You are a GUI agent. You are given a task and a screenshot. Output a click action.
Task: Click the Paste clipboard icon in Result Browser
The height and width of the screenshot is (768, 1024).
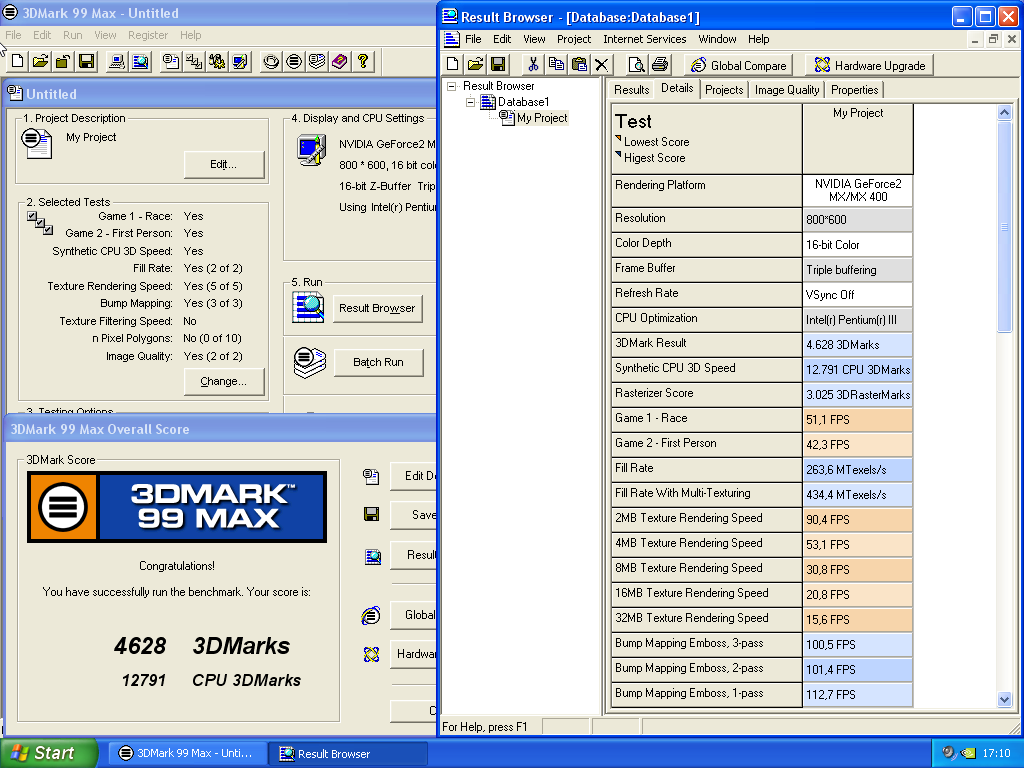point(579,64)
